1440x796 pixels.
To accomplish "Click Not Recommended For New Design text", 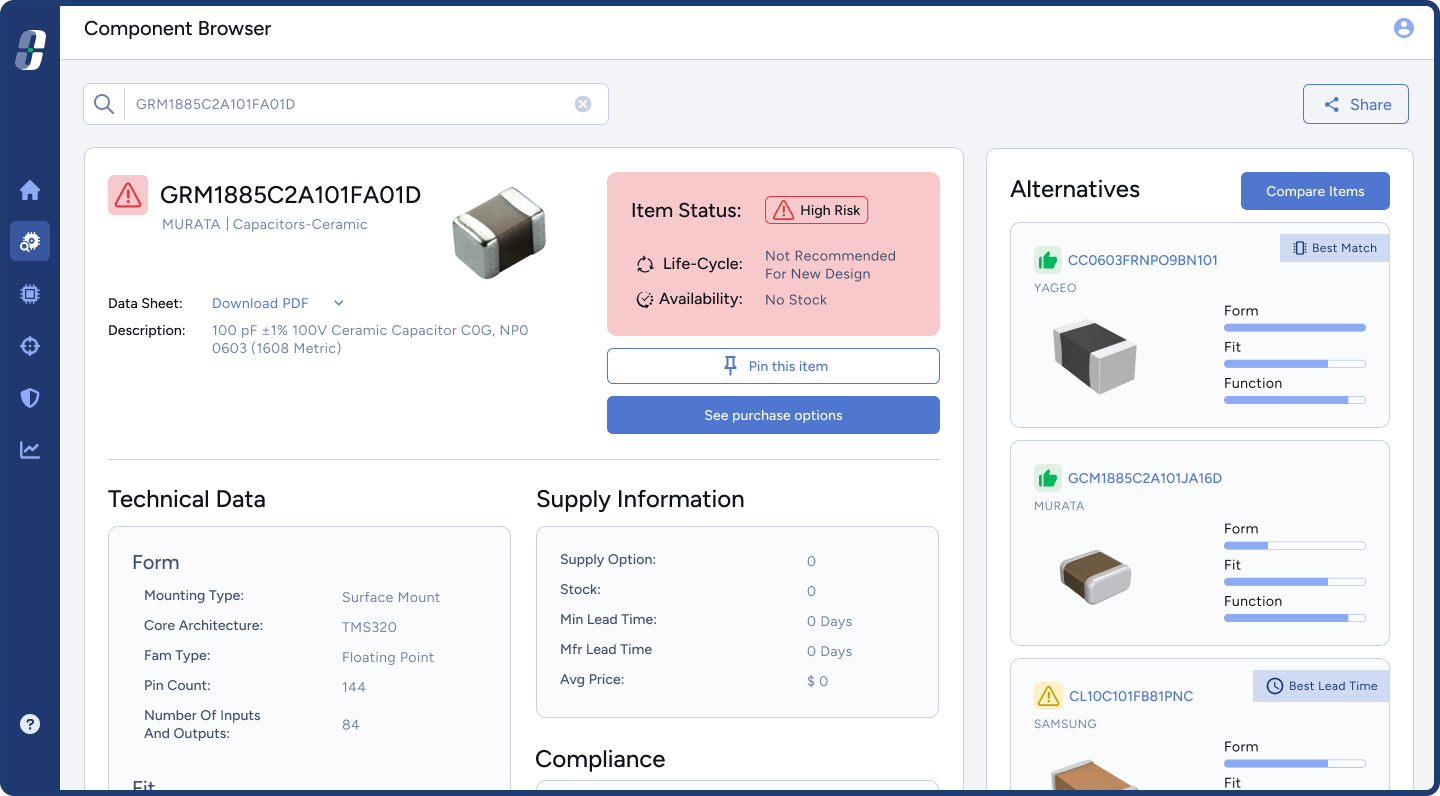I will click(x=830, y=265).
